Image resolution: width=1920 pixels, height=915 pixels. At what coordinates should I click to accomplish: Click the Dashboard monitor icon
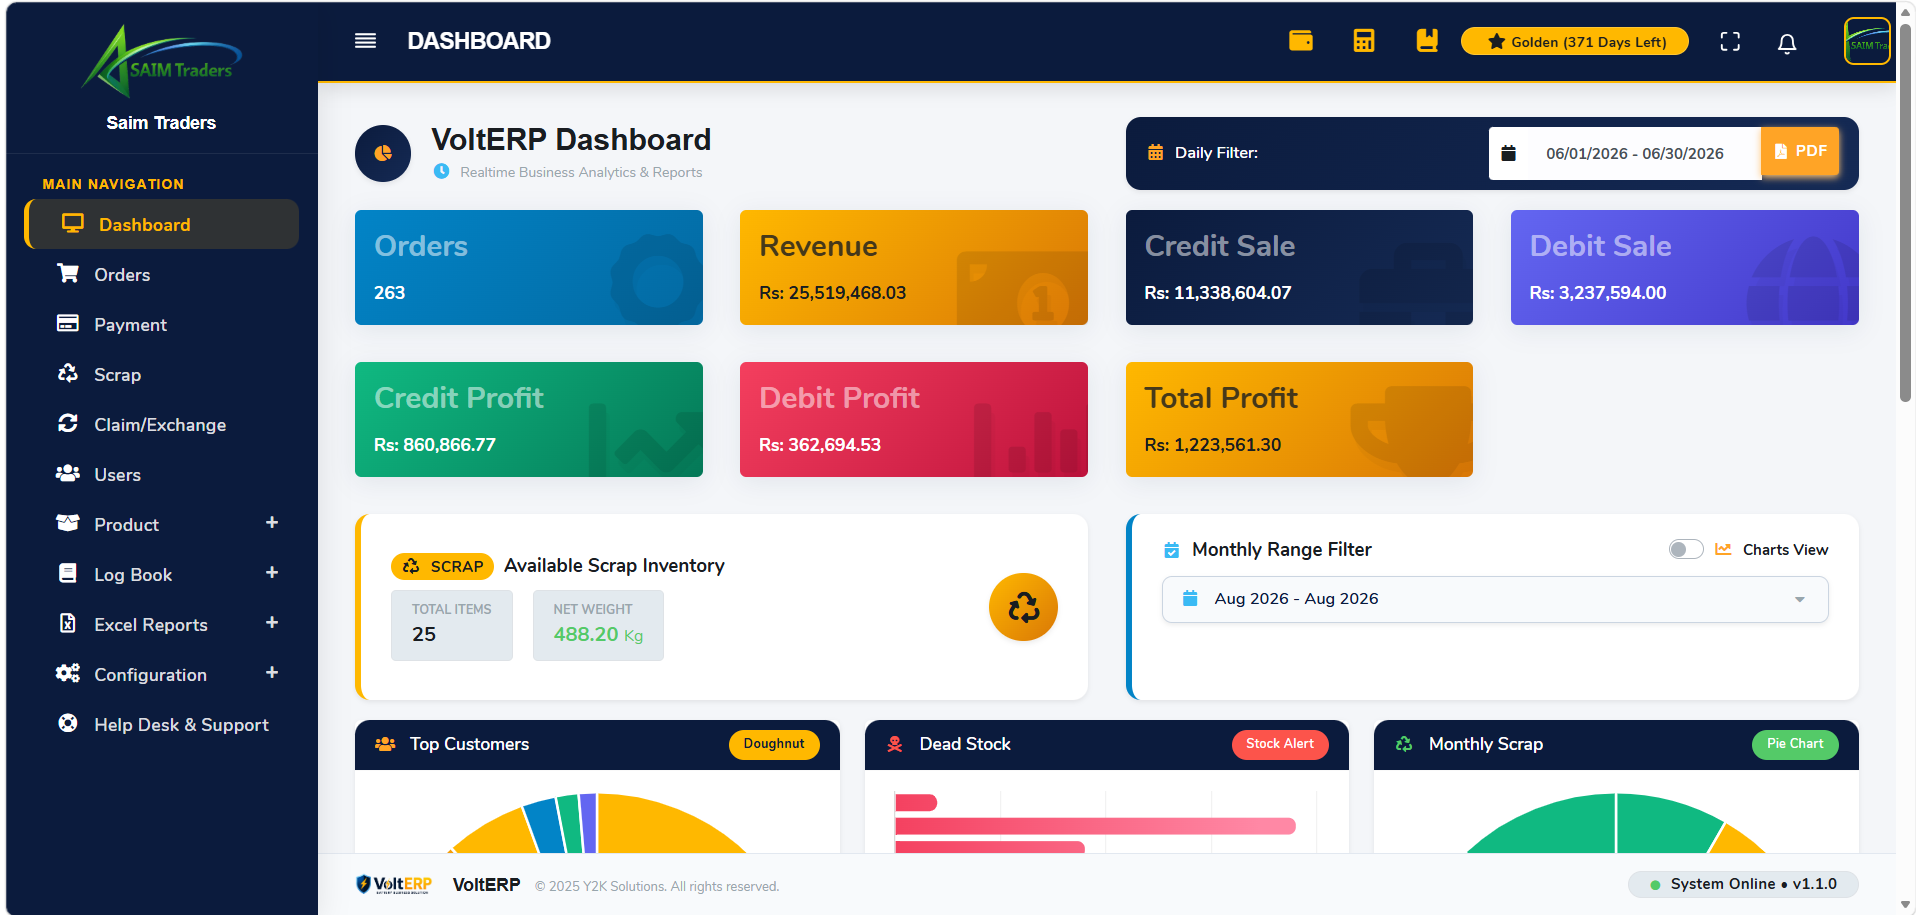73,223
